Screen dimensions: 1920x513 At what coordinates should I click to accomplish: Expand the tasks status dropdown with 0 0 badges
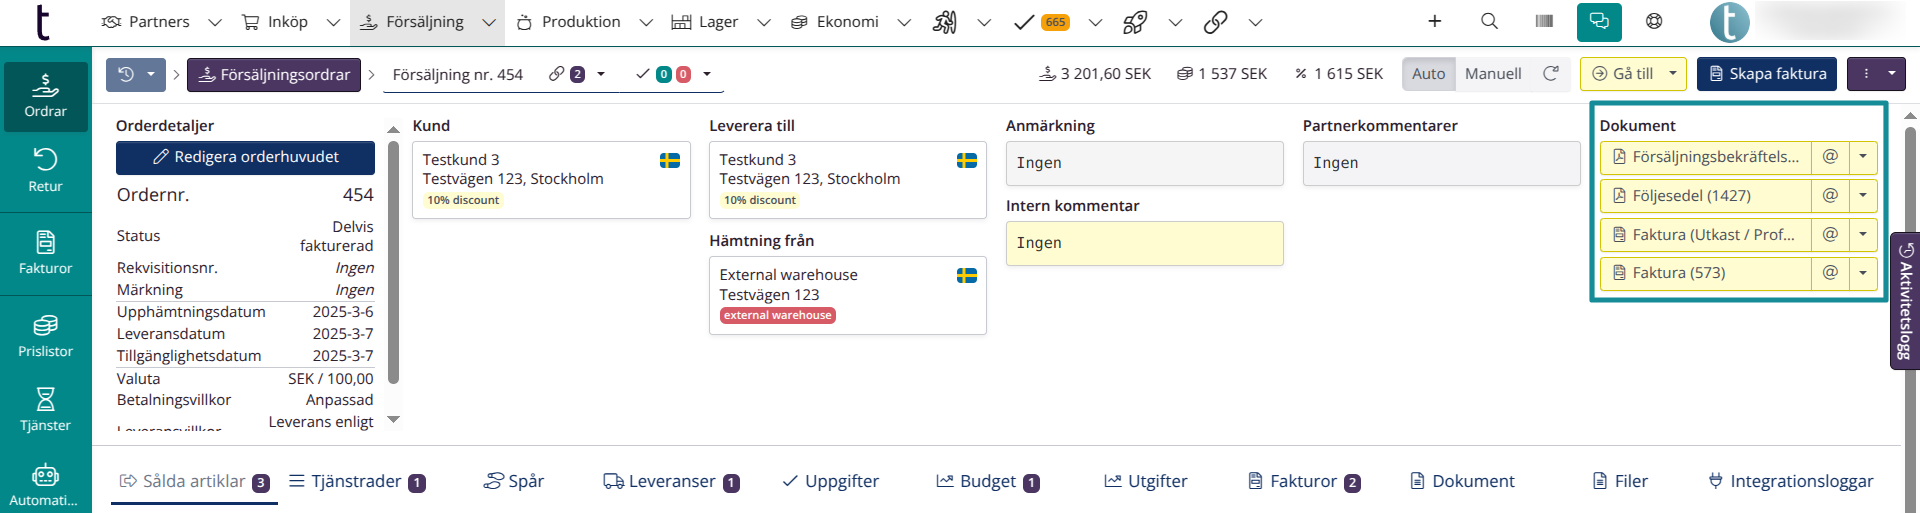pos(707,74)
